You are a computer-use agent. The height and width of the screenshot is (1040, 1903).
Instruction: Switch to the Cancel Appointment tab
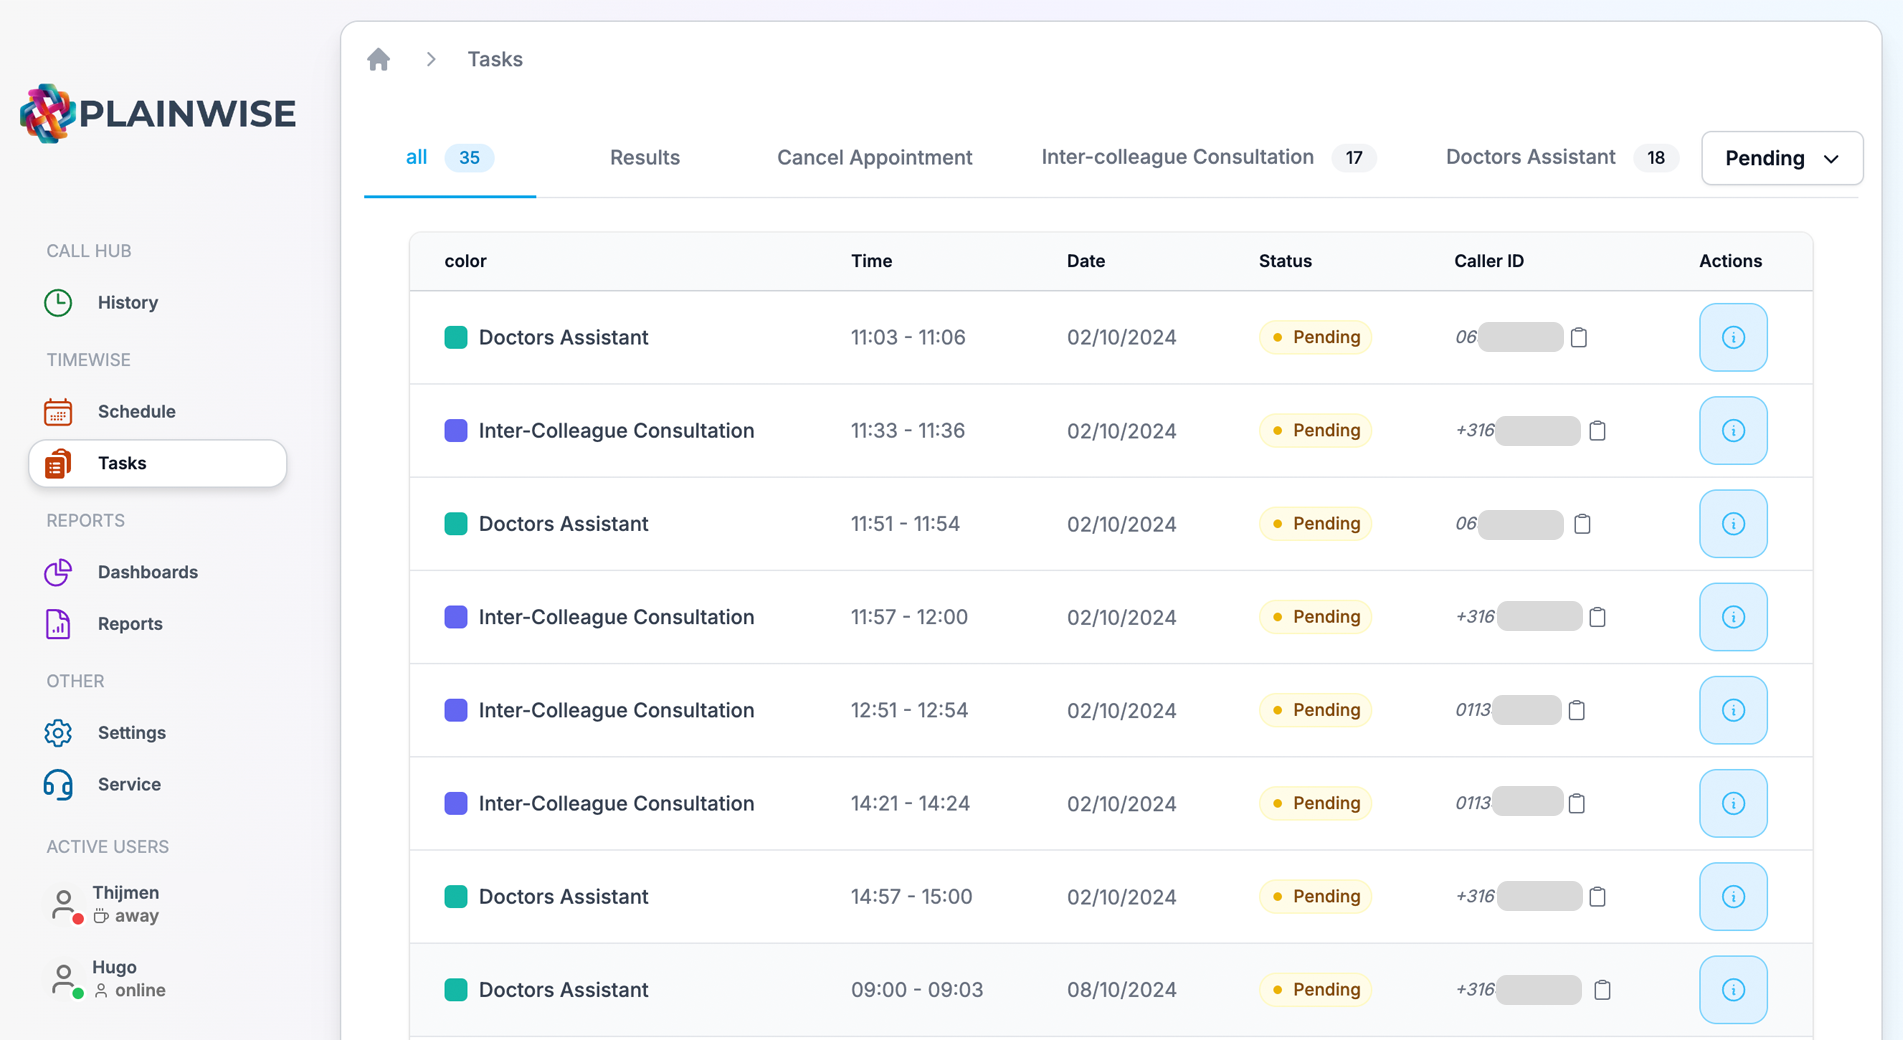(x=874, y=157)
